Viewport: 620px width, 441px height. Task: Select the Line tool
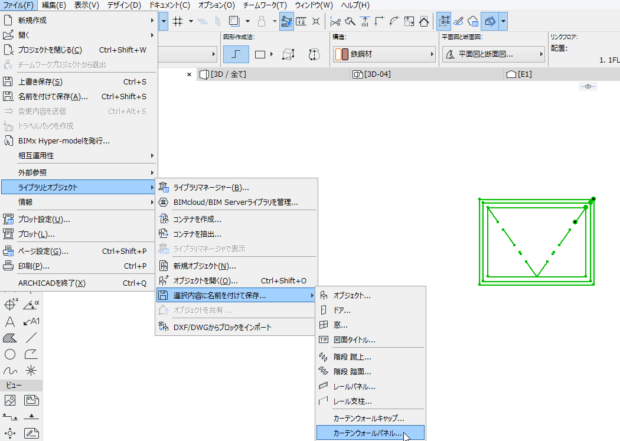31,338
